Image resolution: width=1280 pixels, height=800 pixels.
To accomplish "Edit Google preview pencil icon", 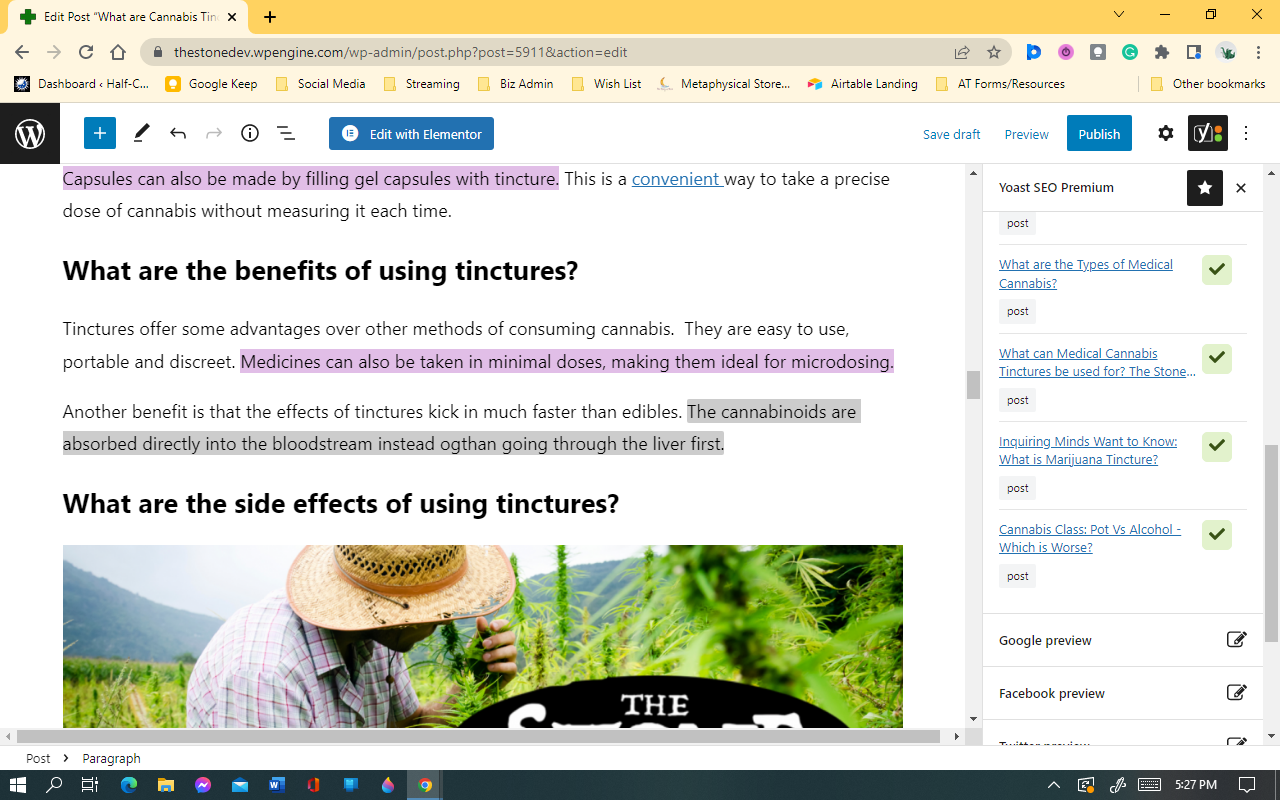I will coord(1237,640).
